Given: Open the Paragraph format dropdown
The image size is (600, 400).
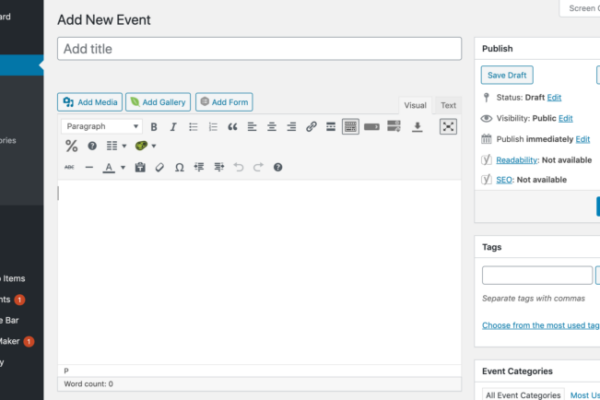Looking at the screenshot, I should (x=102, y=126).
